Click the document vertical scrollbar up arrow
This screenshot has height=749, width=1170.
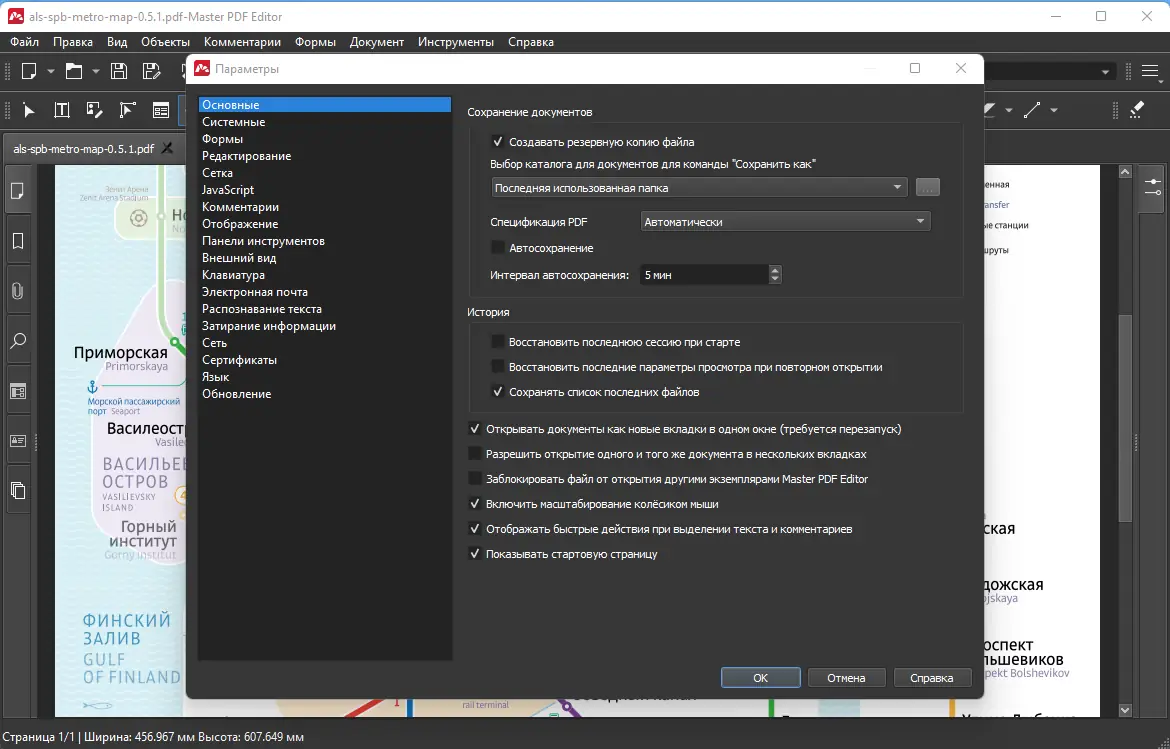1125,172
